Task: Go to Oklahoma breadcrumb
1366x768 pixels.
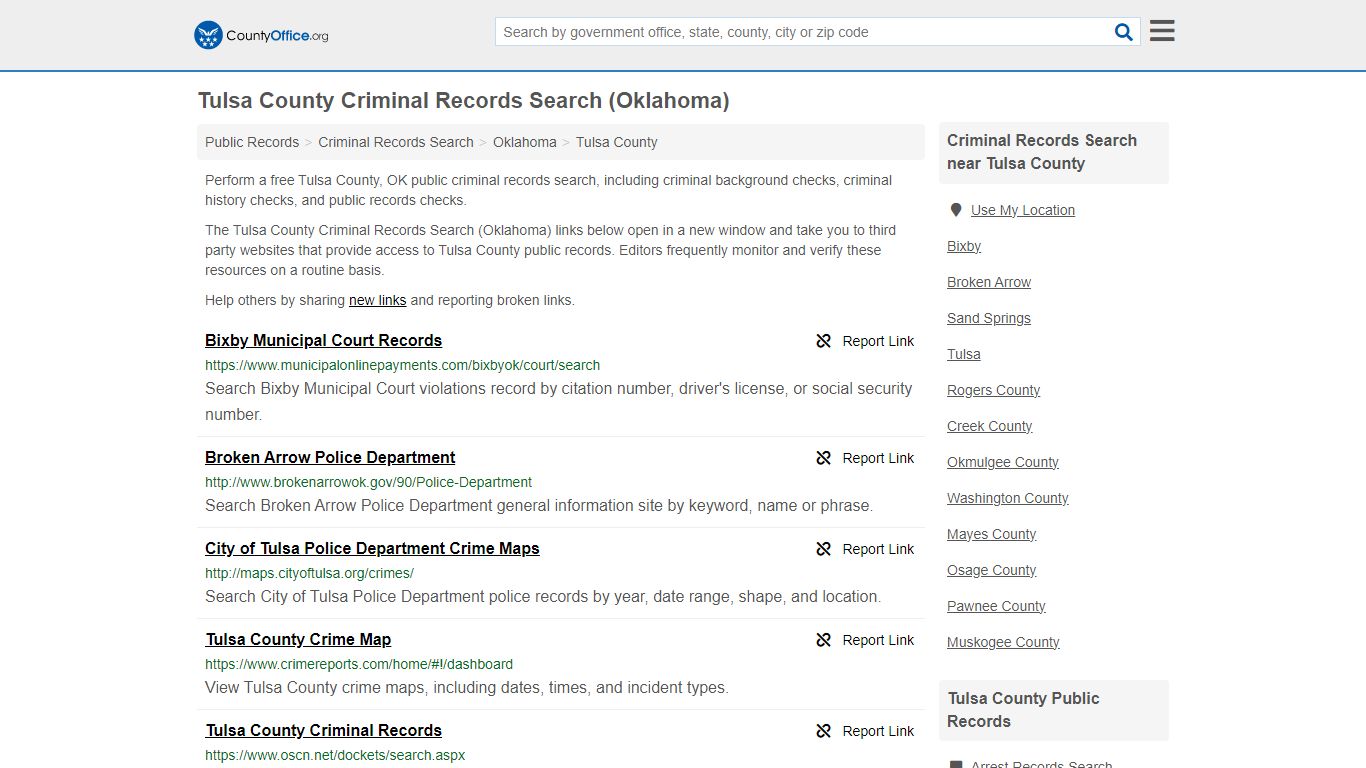Action: point(525,142)
